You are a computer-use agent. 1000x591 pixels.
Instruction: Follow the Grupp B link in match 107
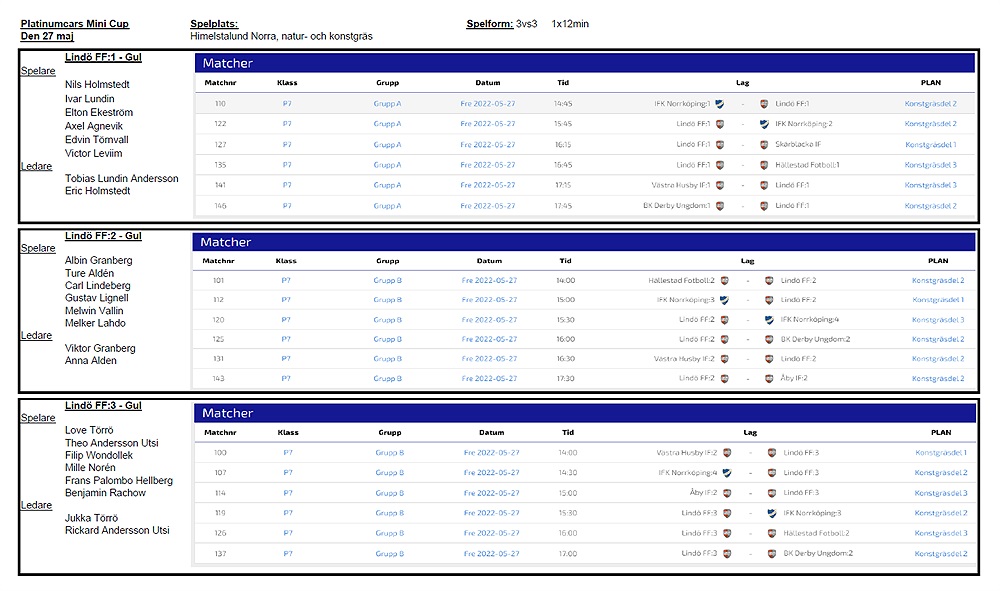pyautogui.click(x=390, y=473)
